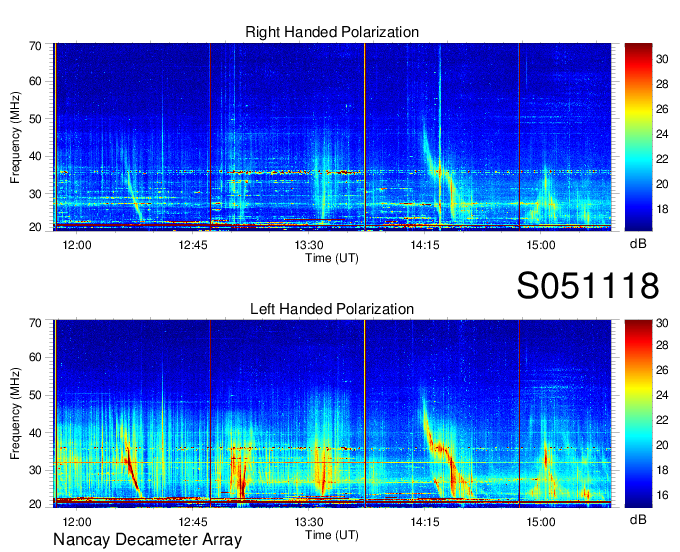
Task: Click inside the Left Handed Polarization spectrogram
Action: [x=332, y=413]
